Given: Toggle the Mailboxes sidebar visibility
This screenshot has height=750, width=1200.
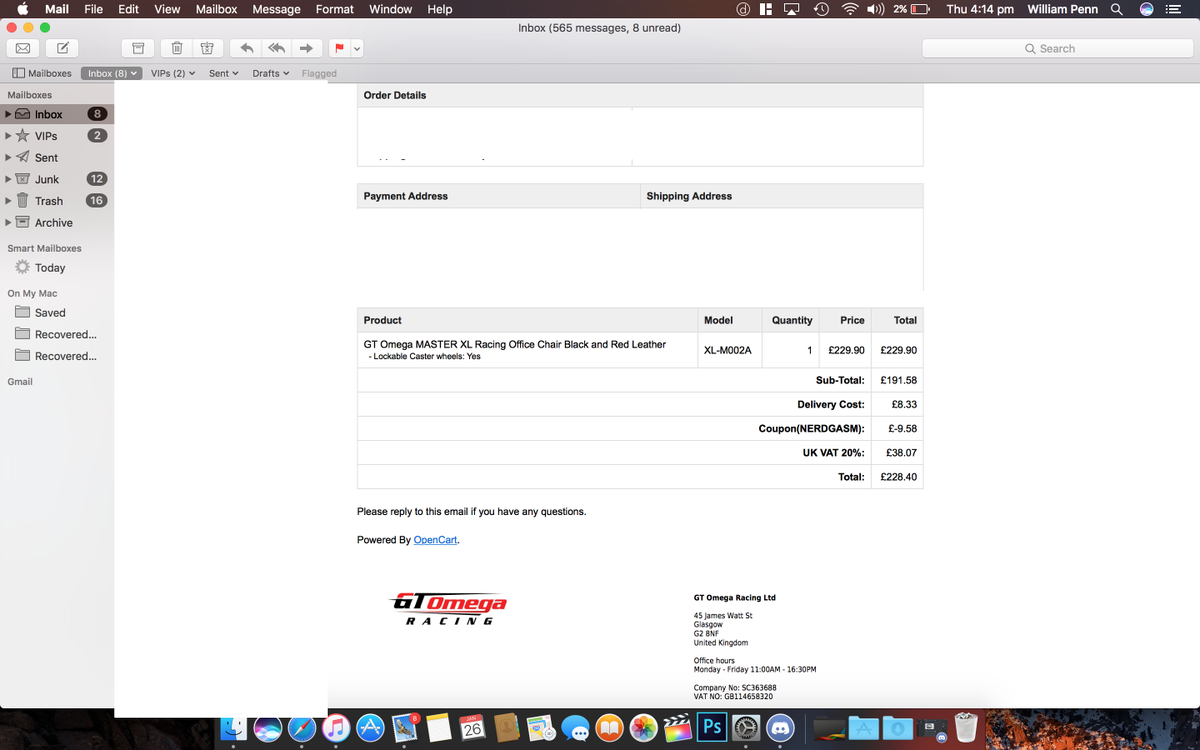Looking at the screenshot, I should point(41,72).
